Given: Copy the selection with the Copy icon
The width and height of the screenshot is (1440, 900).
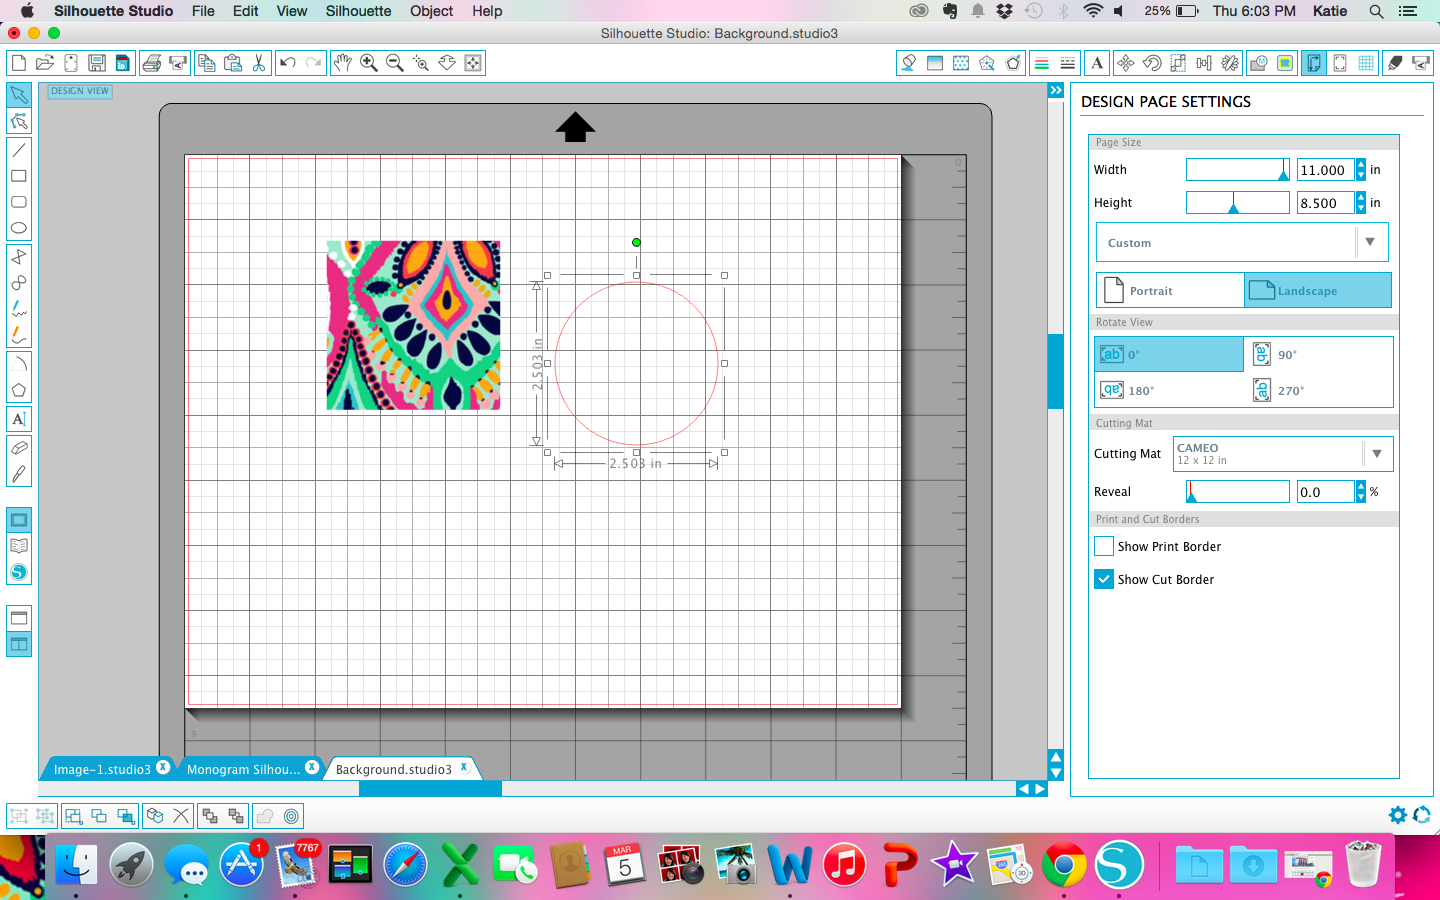Looking at the screenshot, I should pyautogui.click(x=207, y=63).
